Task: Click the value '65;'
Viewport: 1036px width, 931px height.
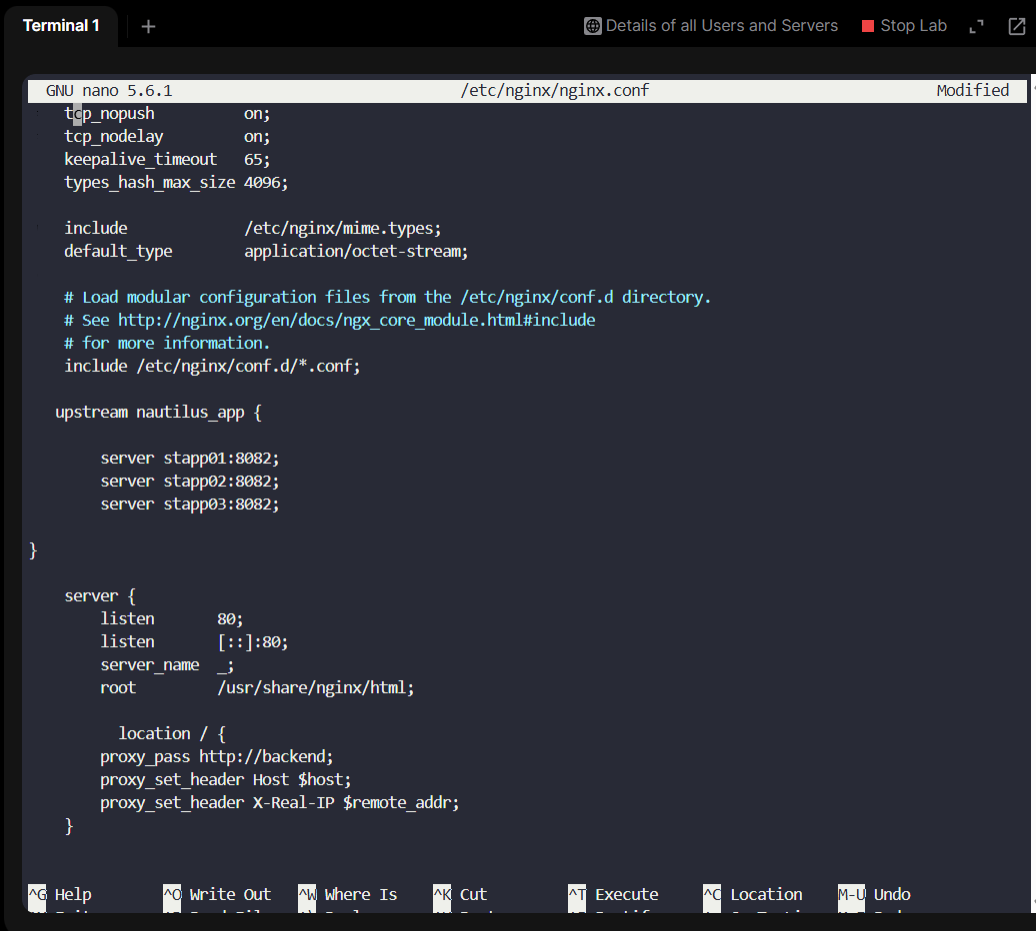Action: point(257,159)
